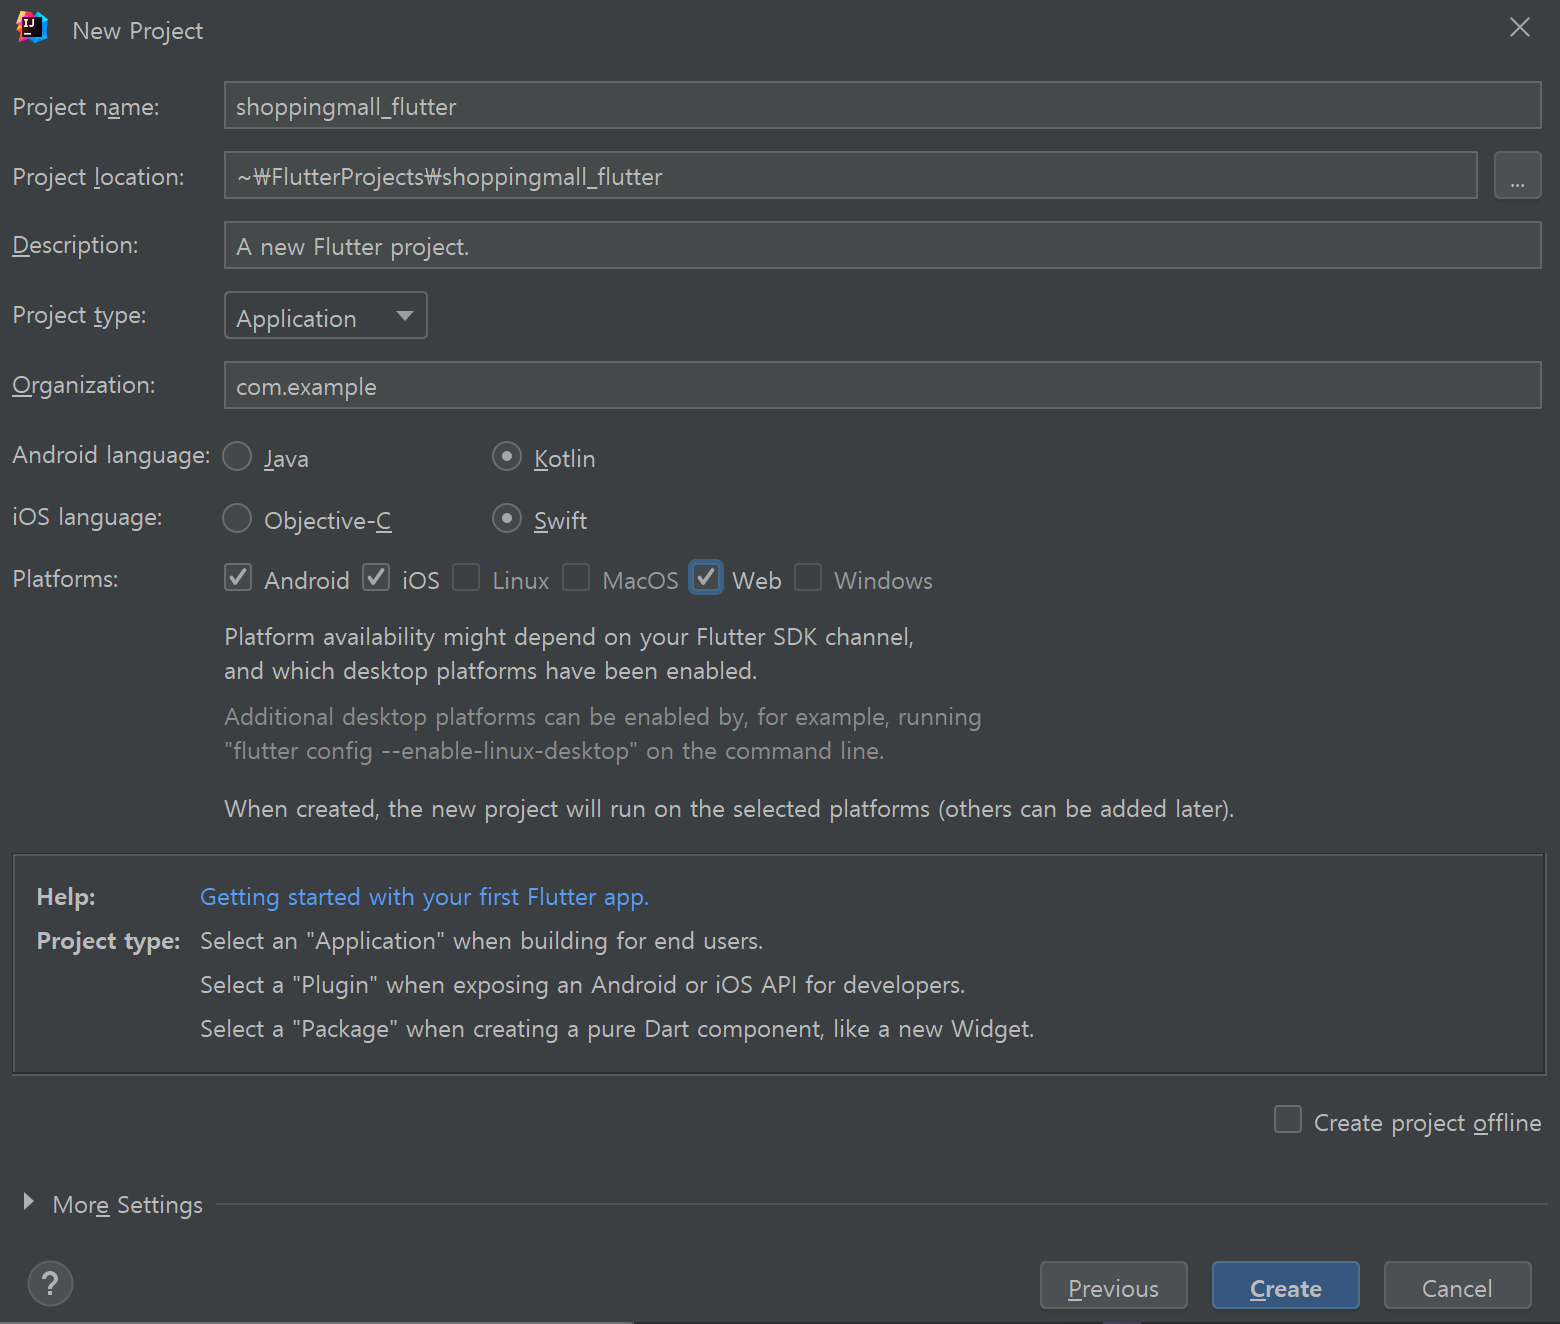Click the New Project window title
This screenshot has height=1324, width=1560.
pyautogui.click(x=137, y=31)
